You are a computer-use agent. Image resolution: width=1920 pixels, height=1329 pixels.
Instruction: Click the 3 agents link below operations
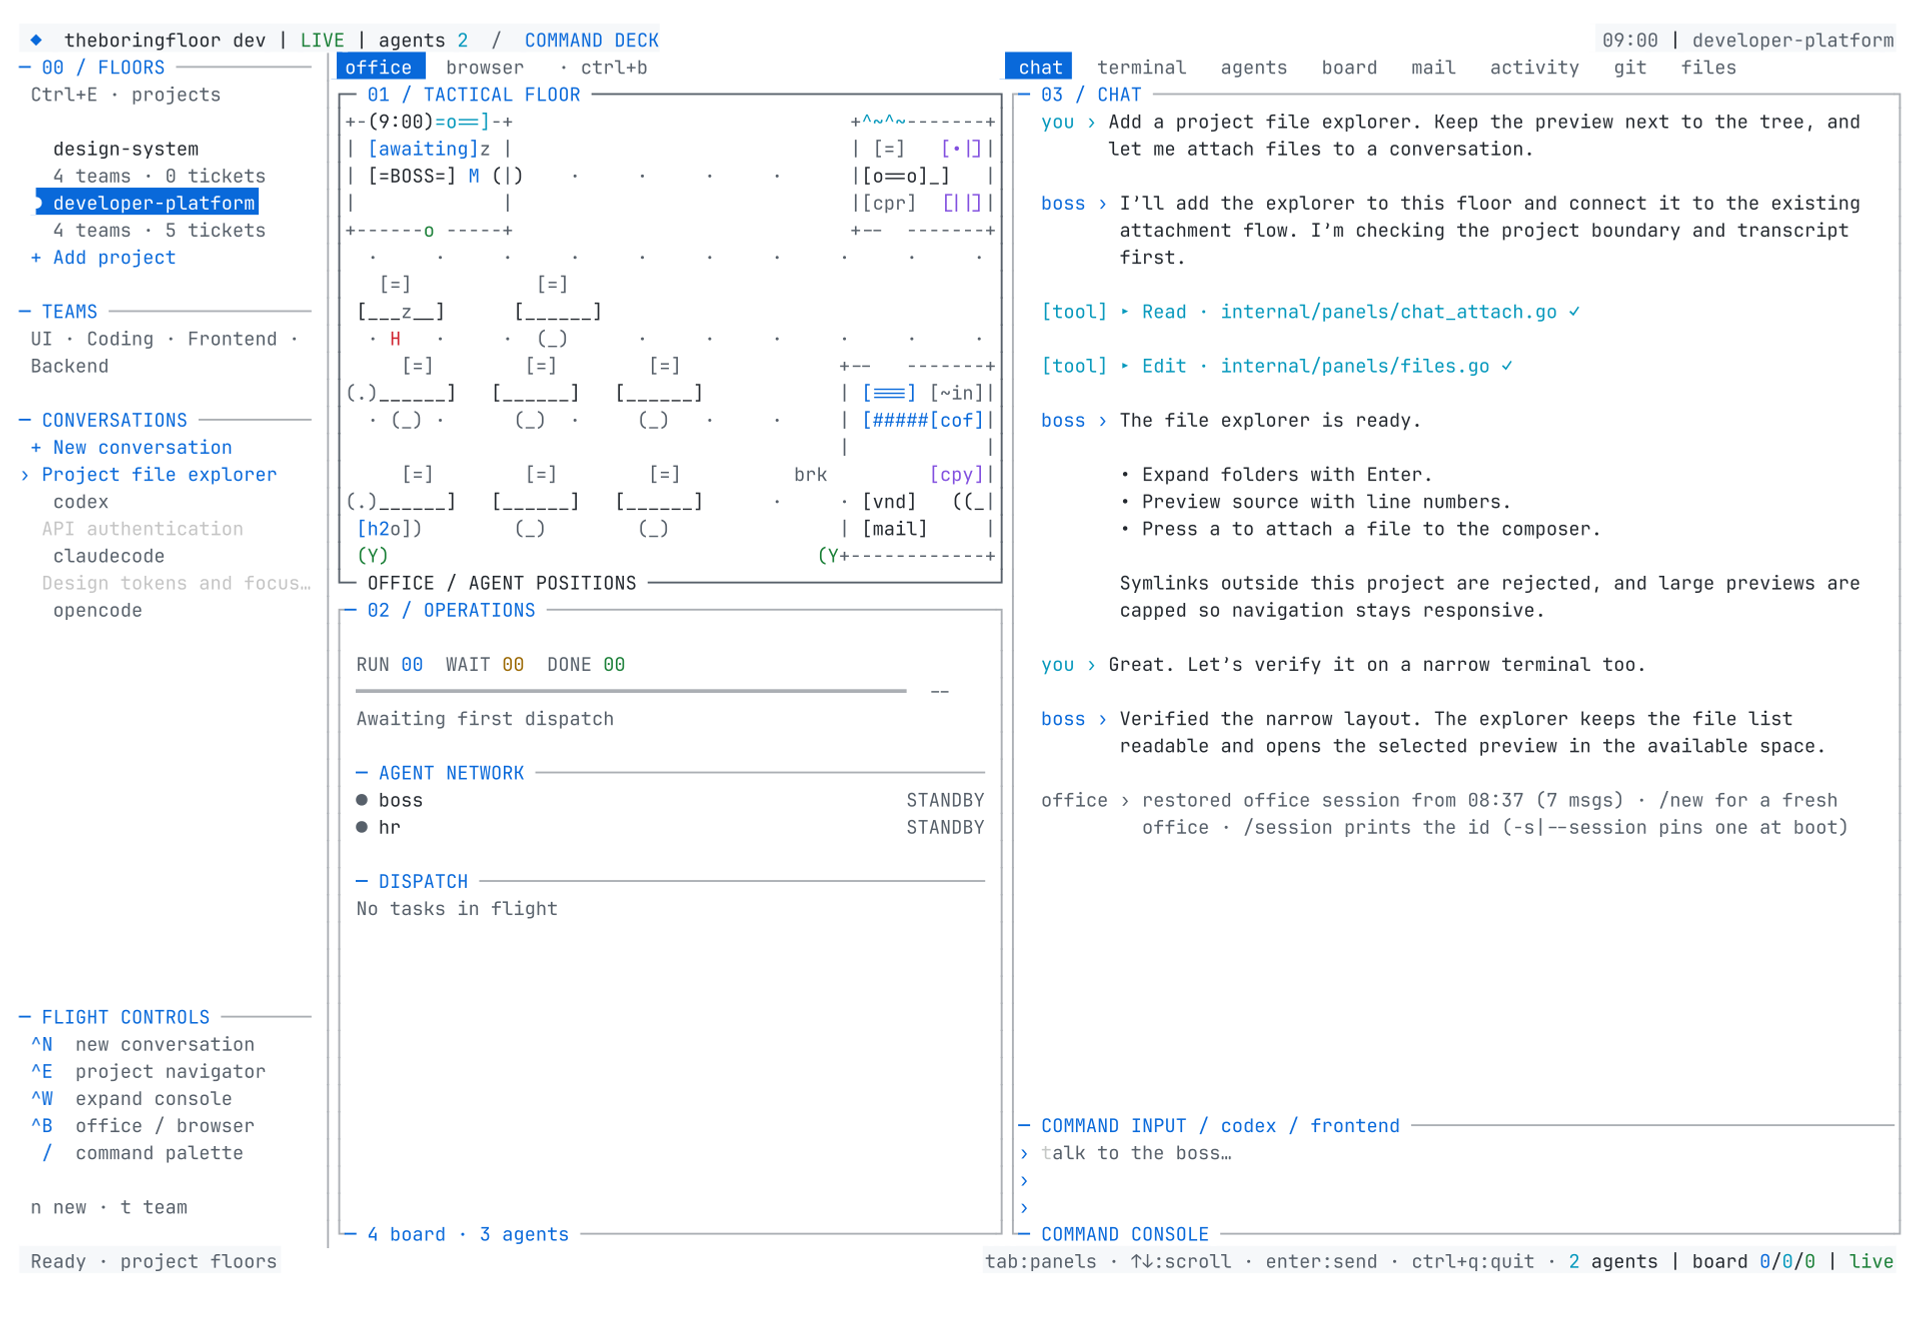pos(524,1235)
